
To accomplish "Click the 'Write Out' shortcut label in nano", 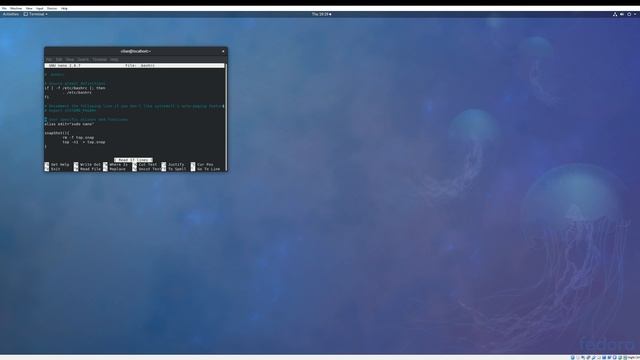I will tap(90, 164).
